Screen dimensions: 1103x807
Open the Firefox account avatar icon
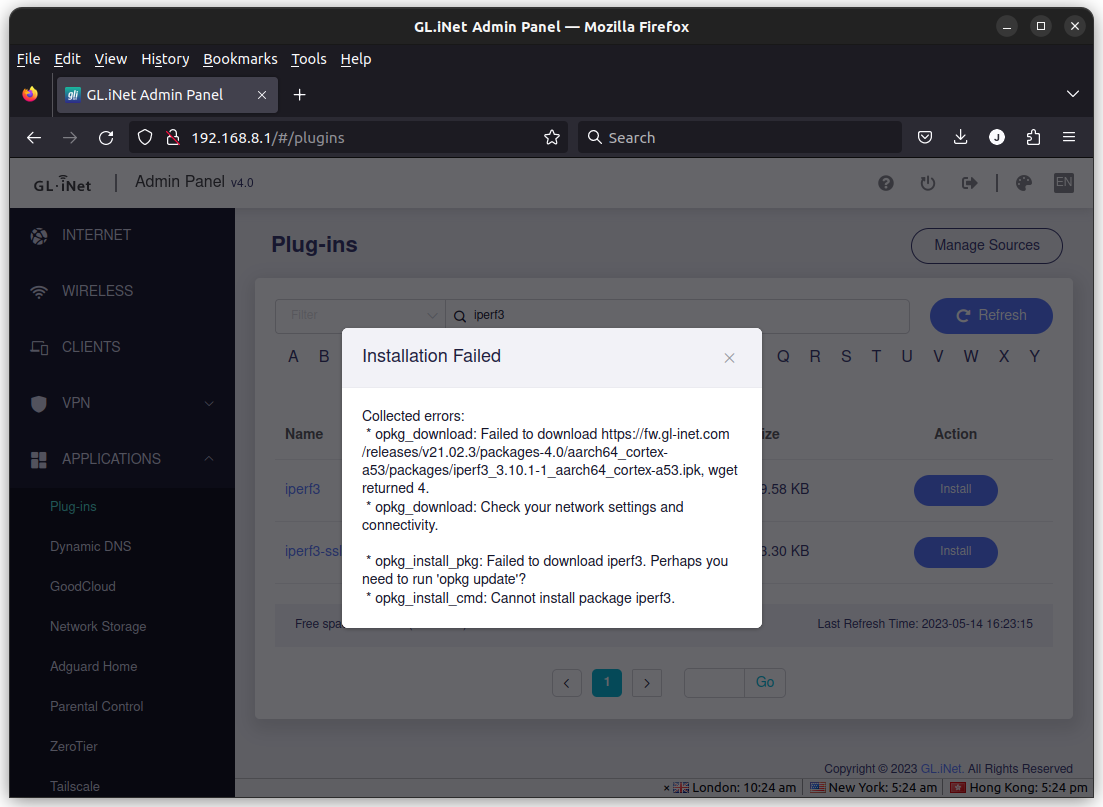(997, 138)
